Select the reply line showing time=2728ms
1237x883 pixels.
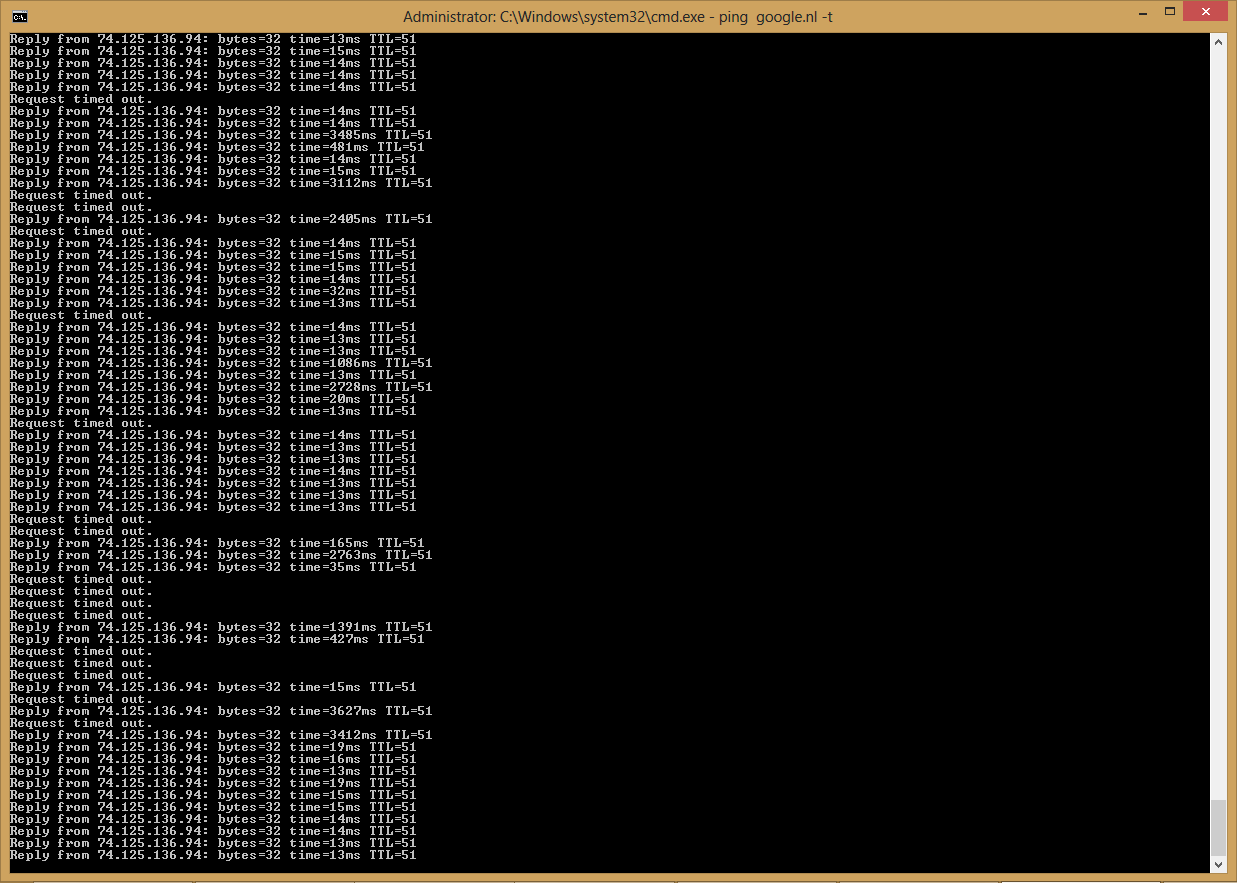click(x=220, y=387)
